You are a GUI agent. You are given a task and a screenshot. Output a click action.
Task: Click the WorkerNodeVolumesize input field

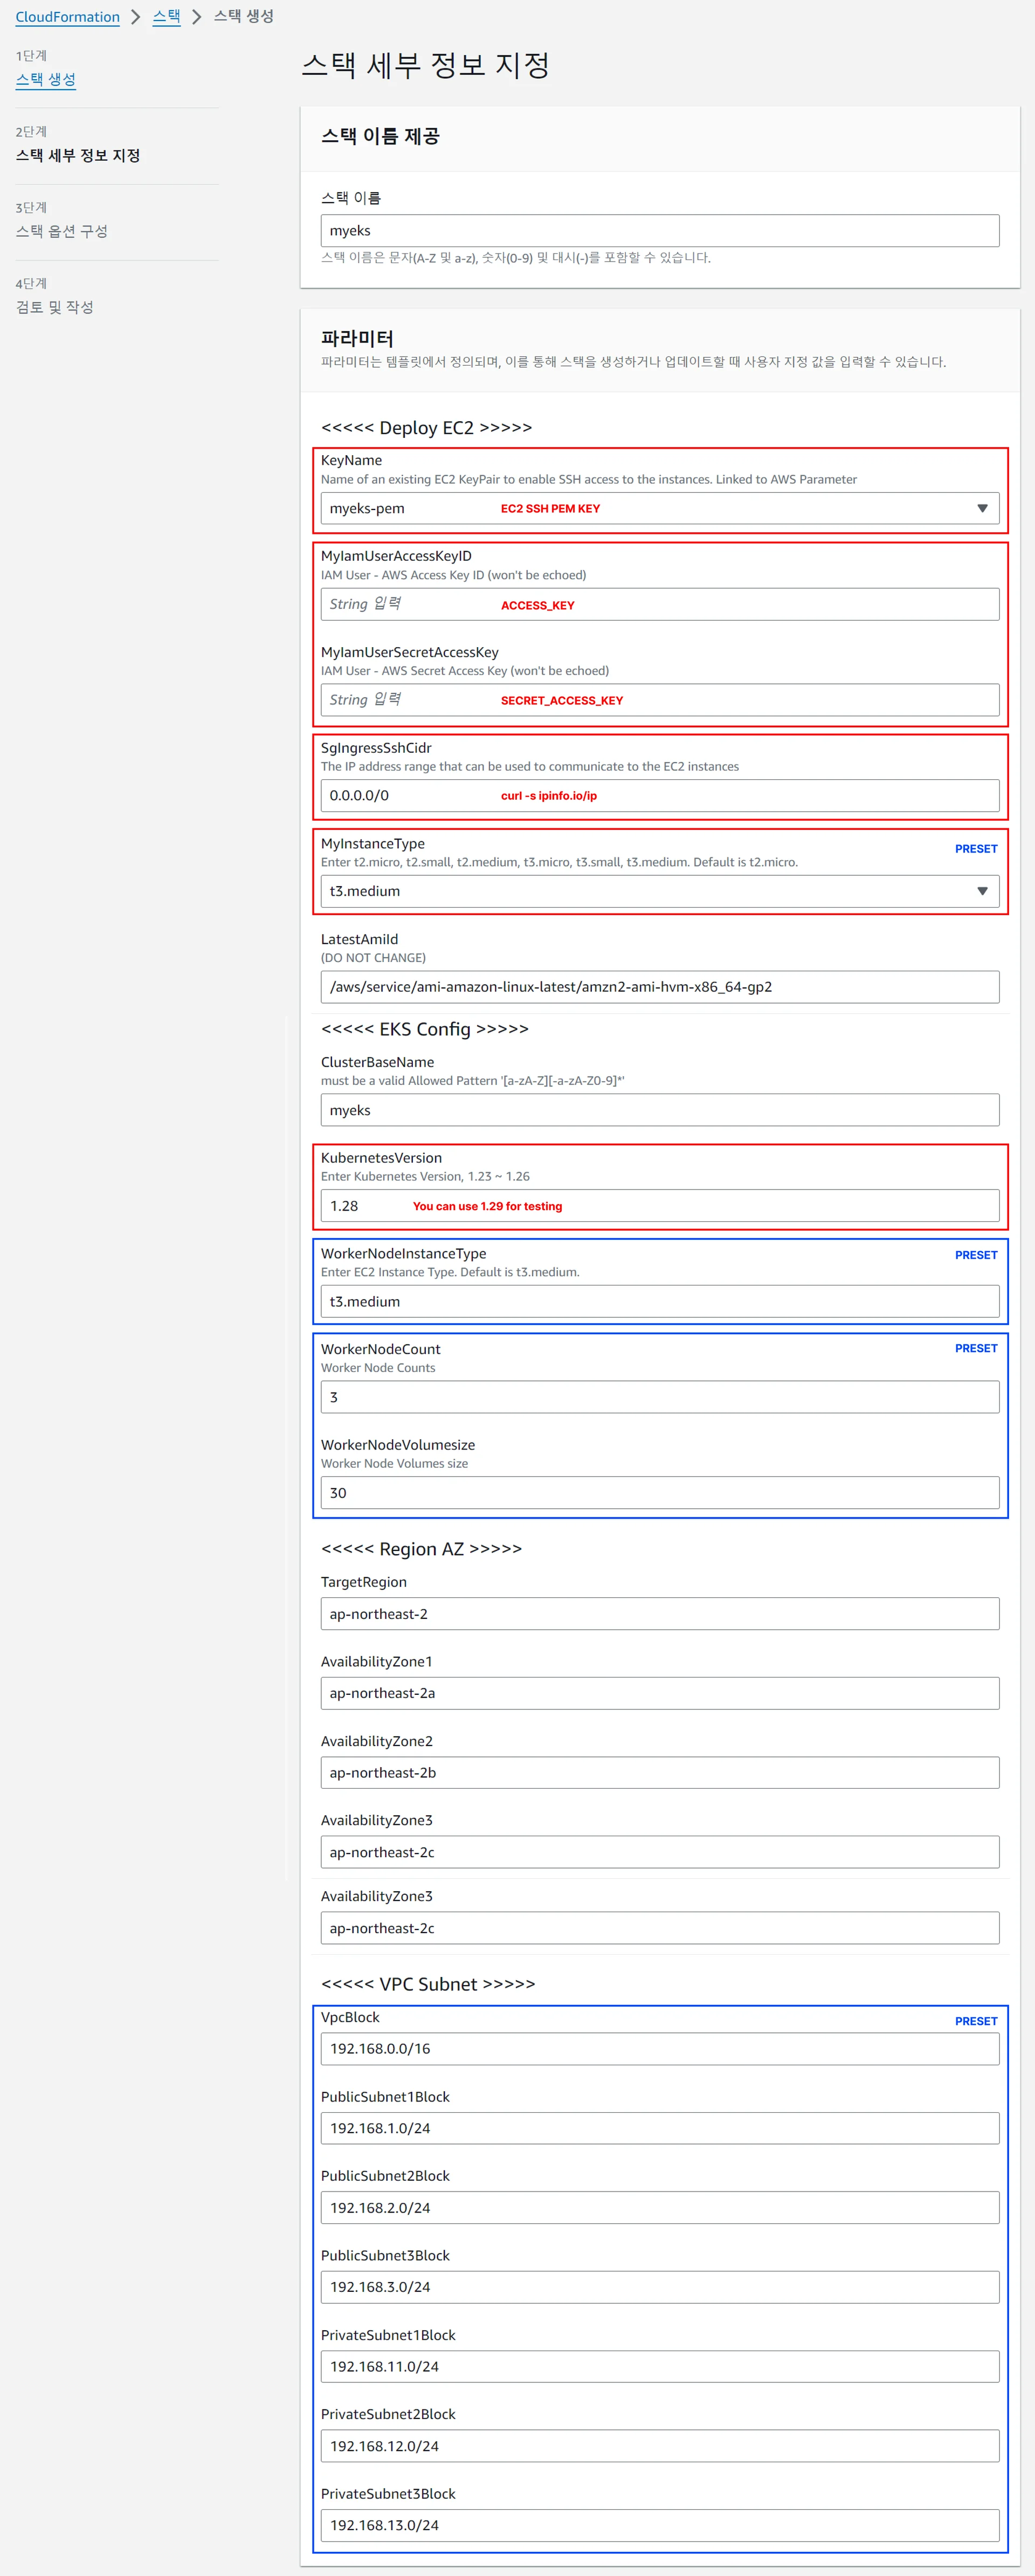tap(659, 1493)
